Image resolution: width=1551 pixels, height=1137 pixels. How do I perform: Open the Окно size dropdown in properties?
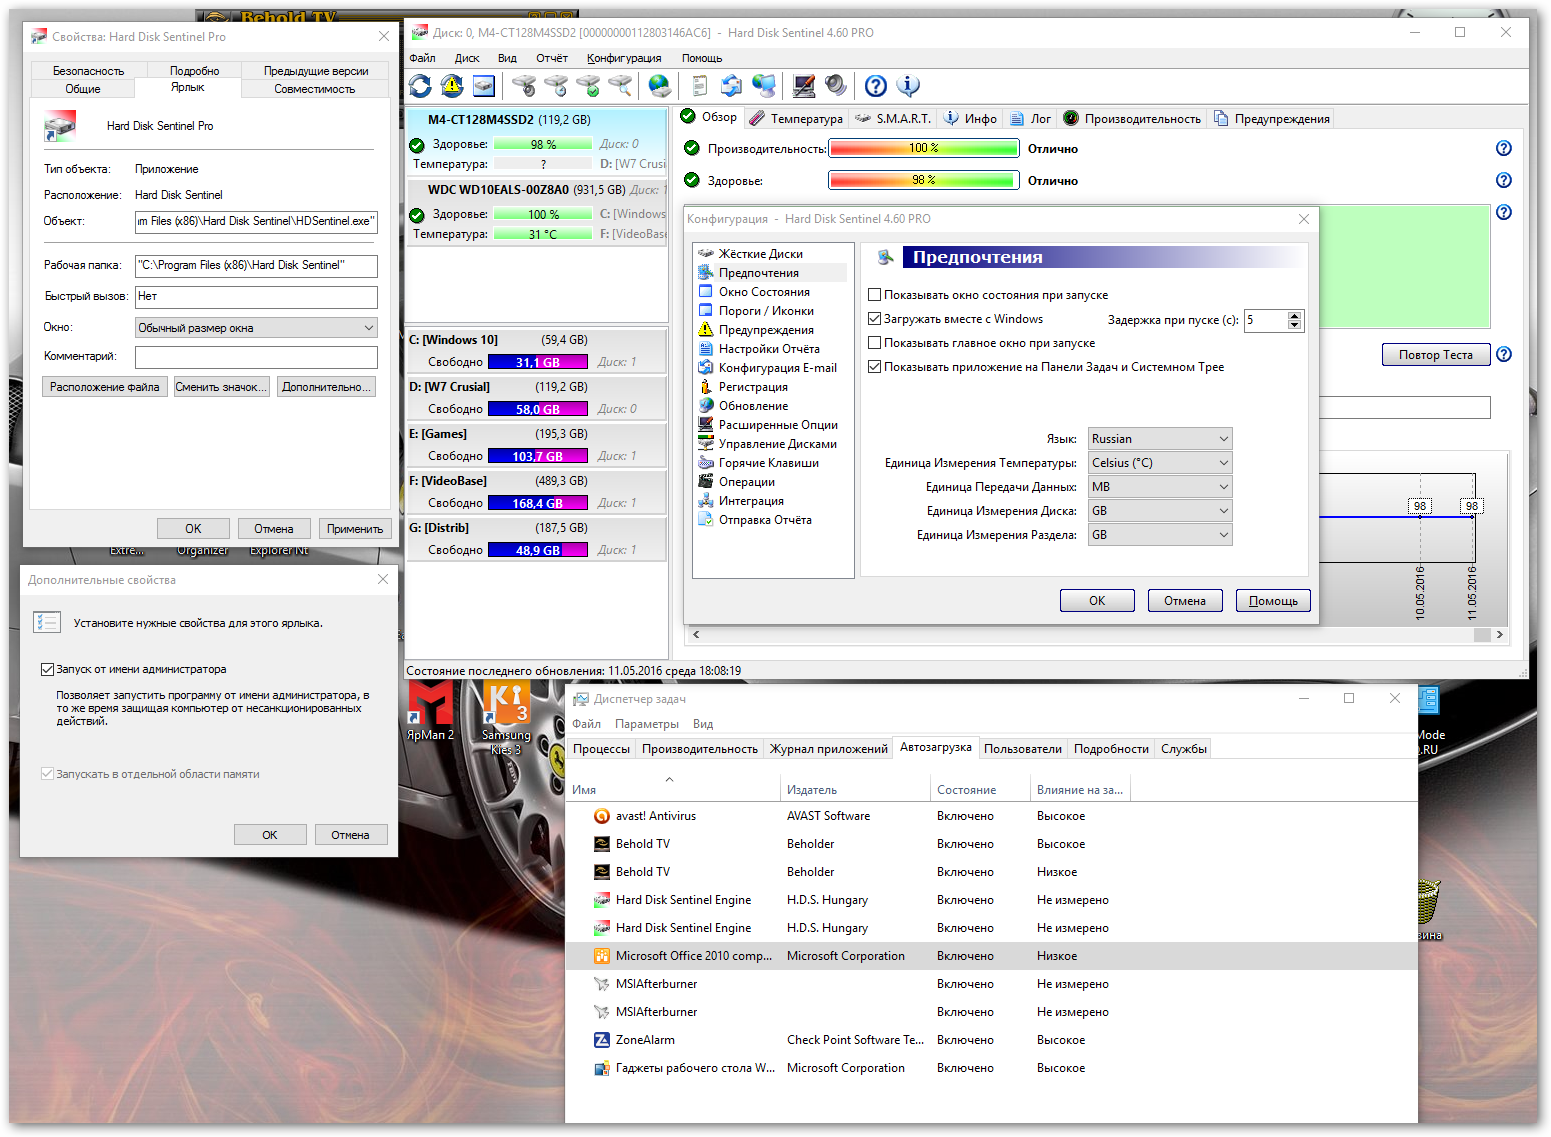click(x=256, y=328)
